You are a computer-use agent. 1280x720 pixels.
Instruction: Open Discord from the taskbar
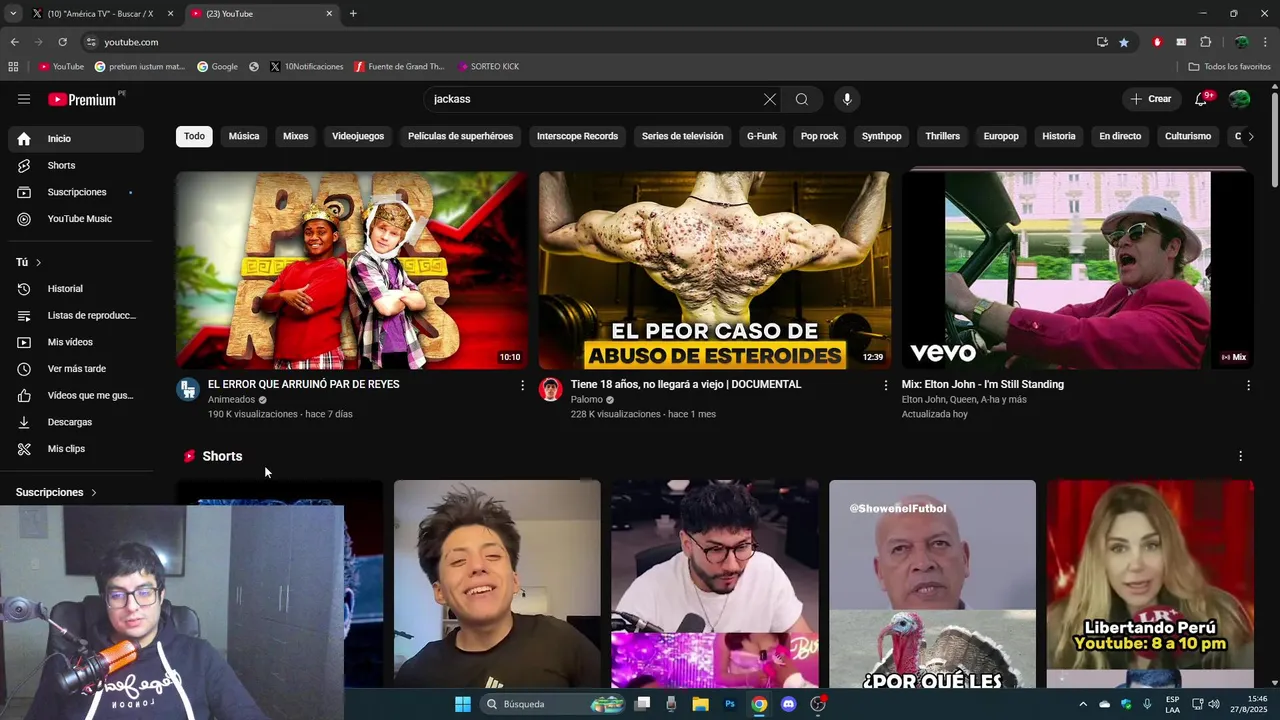(788, 704)
